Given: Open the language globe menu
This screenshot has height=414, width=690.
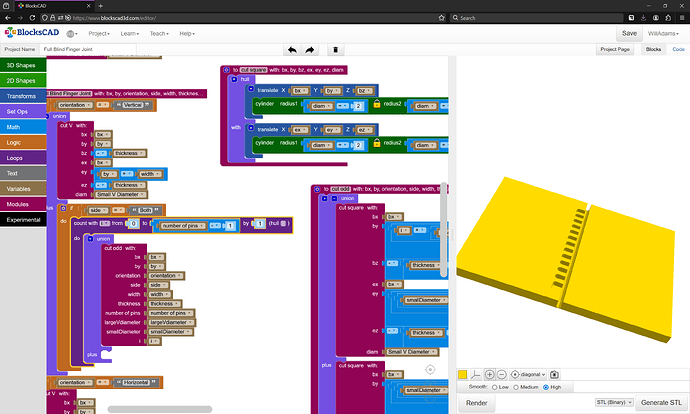Looking at the screenshot, I should 71,34.
